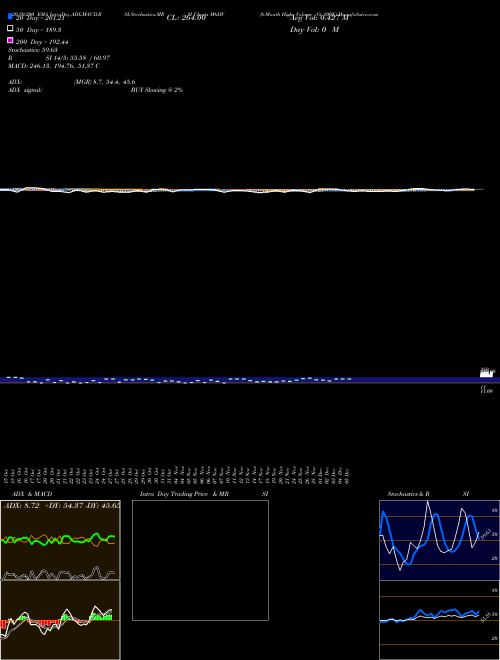The width and height of the screenshot is (500, 660).
Task: Click the 'MACD: 246.13, 194.76, 51.37 C' readout
Action: pos(54,66)
